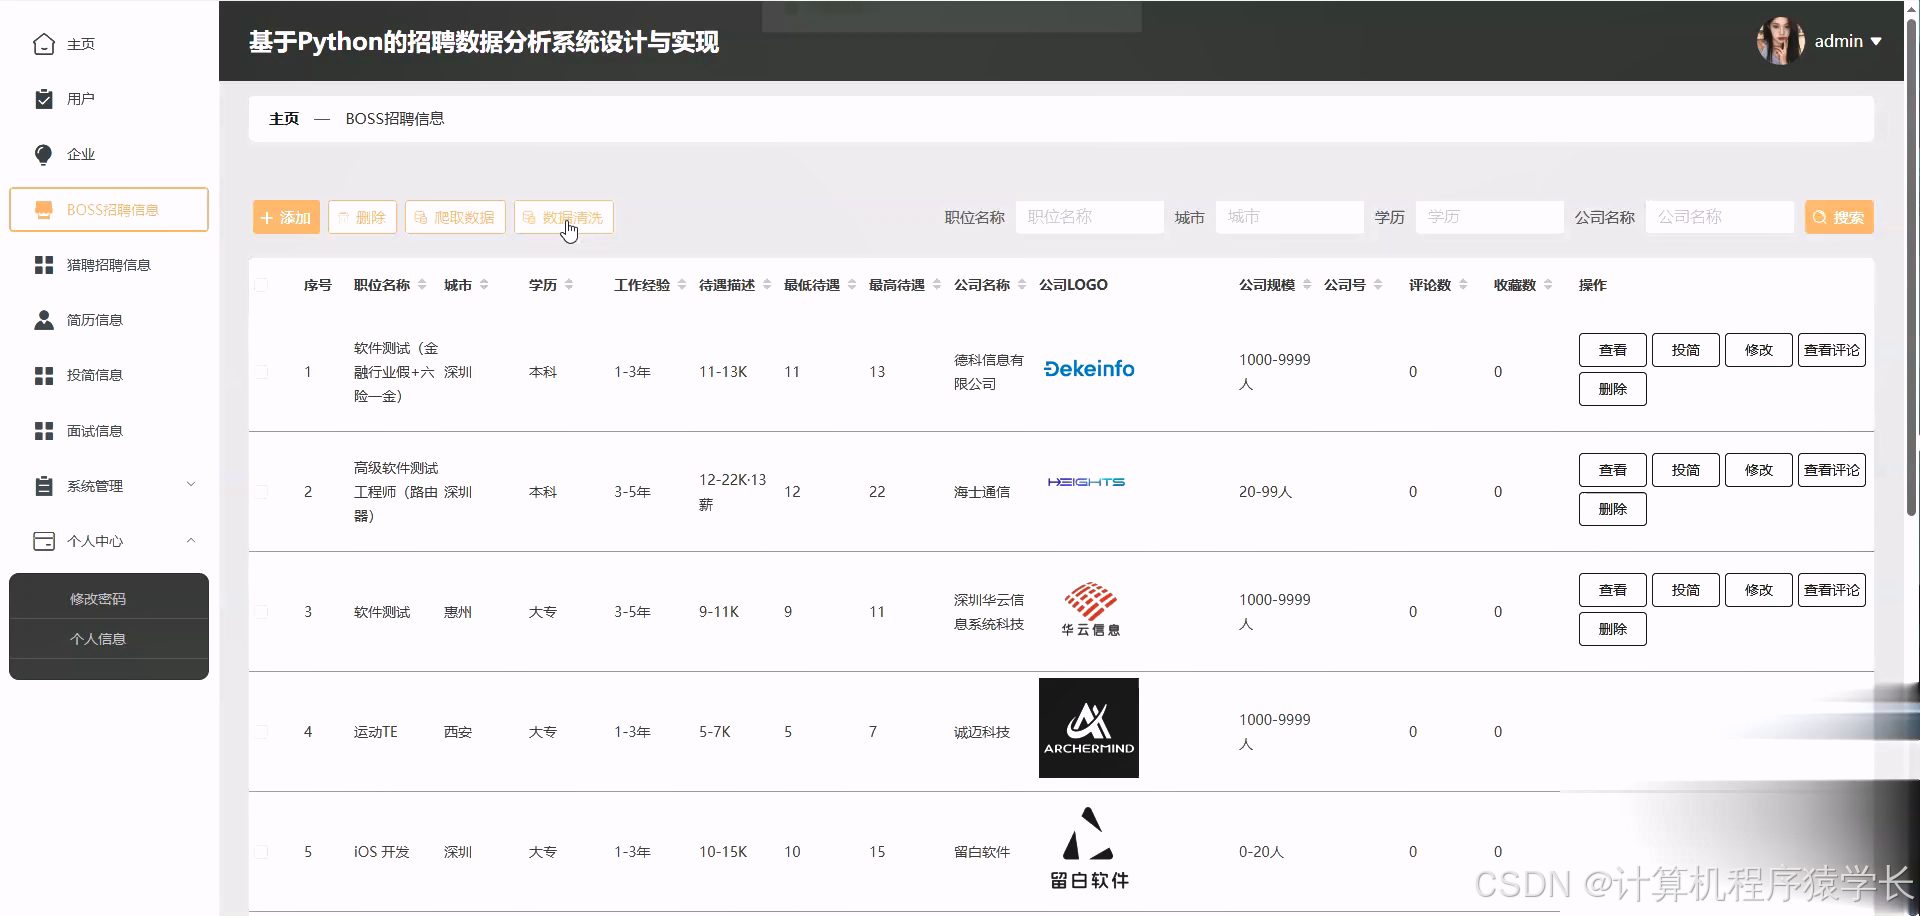
Task: Click the 职位名称 search input field
Action: pyautogui.click(x=1088, y=217)
